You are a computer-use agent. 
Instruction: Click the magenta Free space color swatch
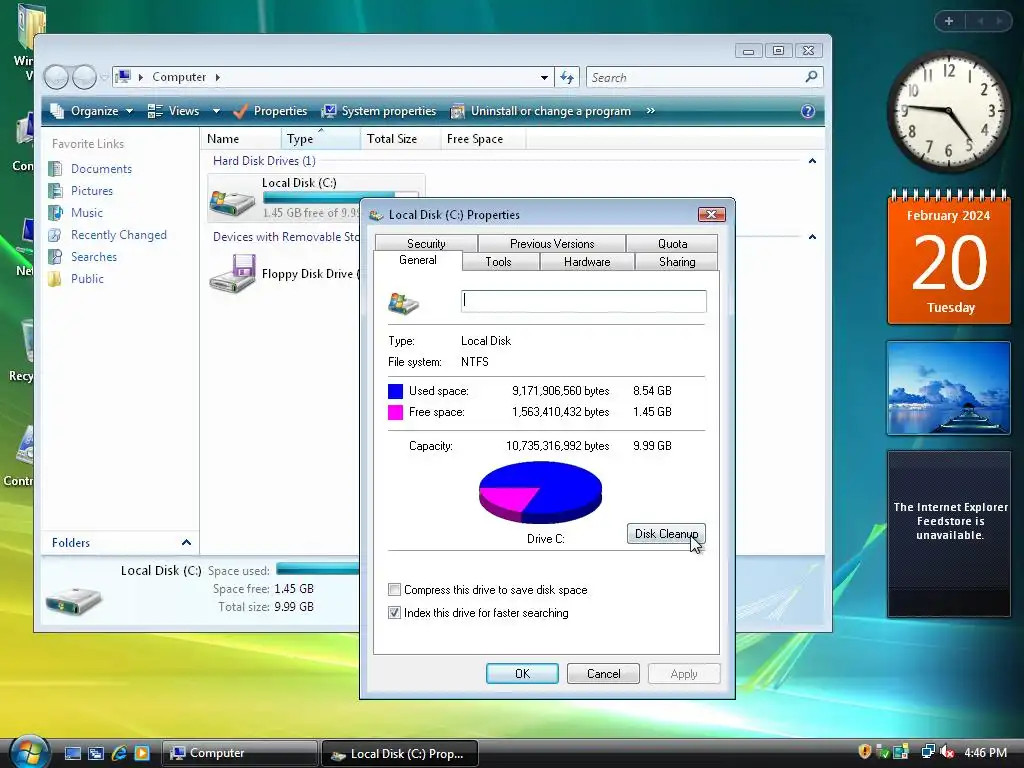pyautogui.click(x=395, y=412)
